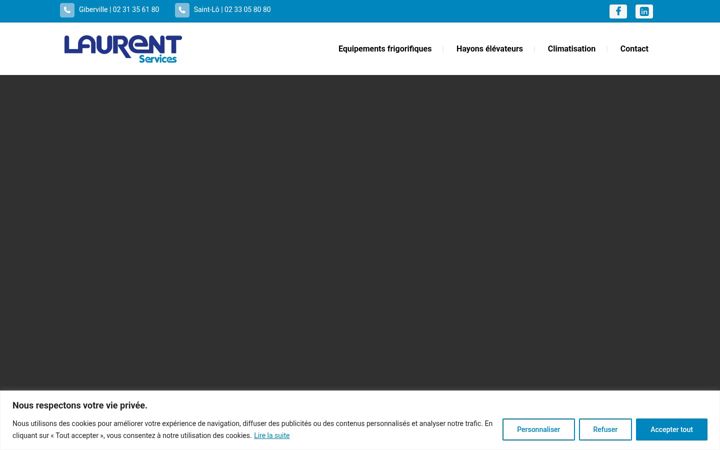Open the Climatisation menu item
The height and width of the screenshot is (450, 720).
pyautogui.click(x=571, y=49)
